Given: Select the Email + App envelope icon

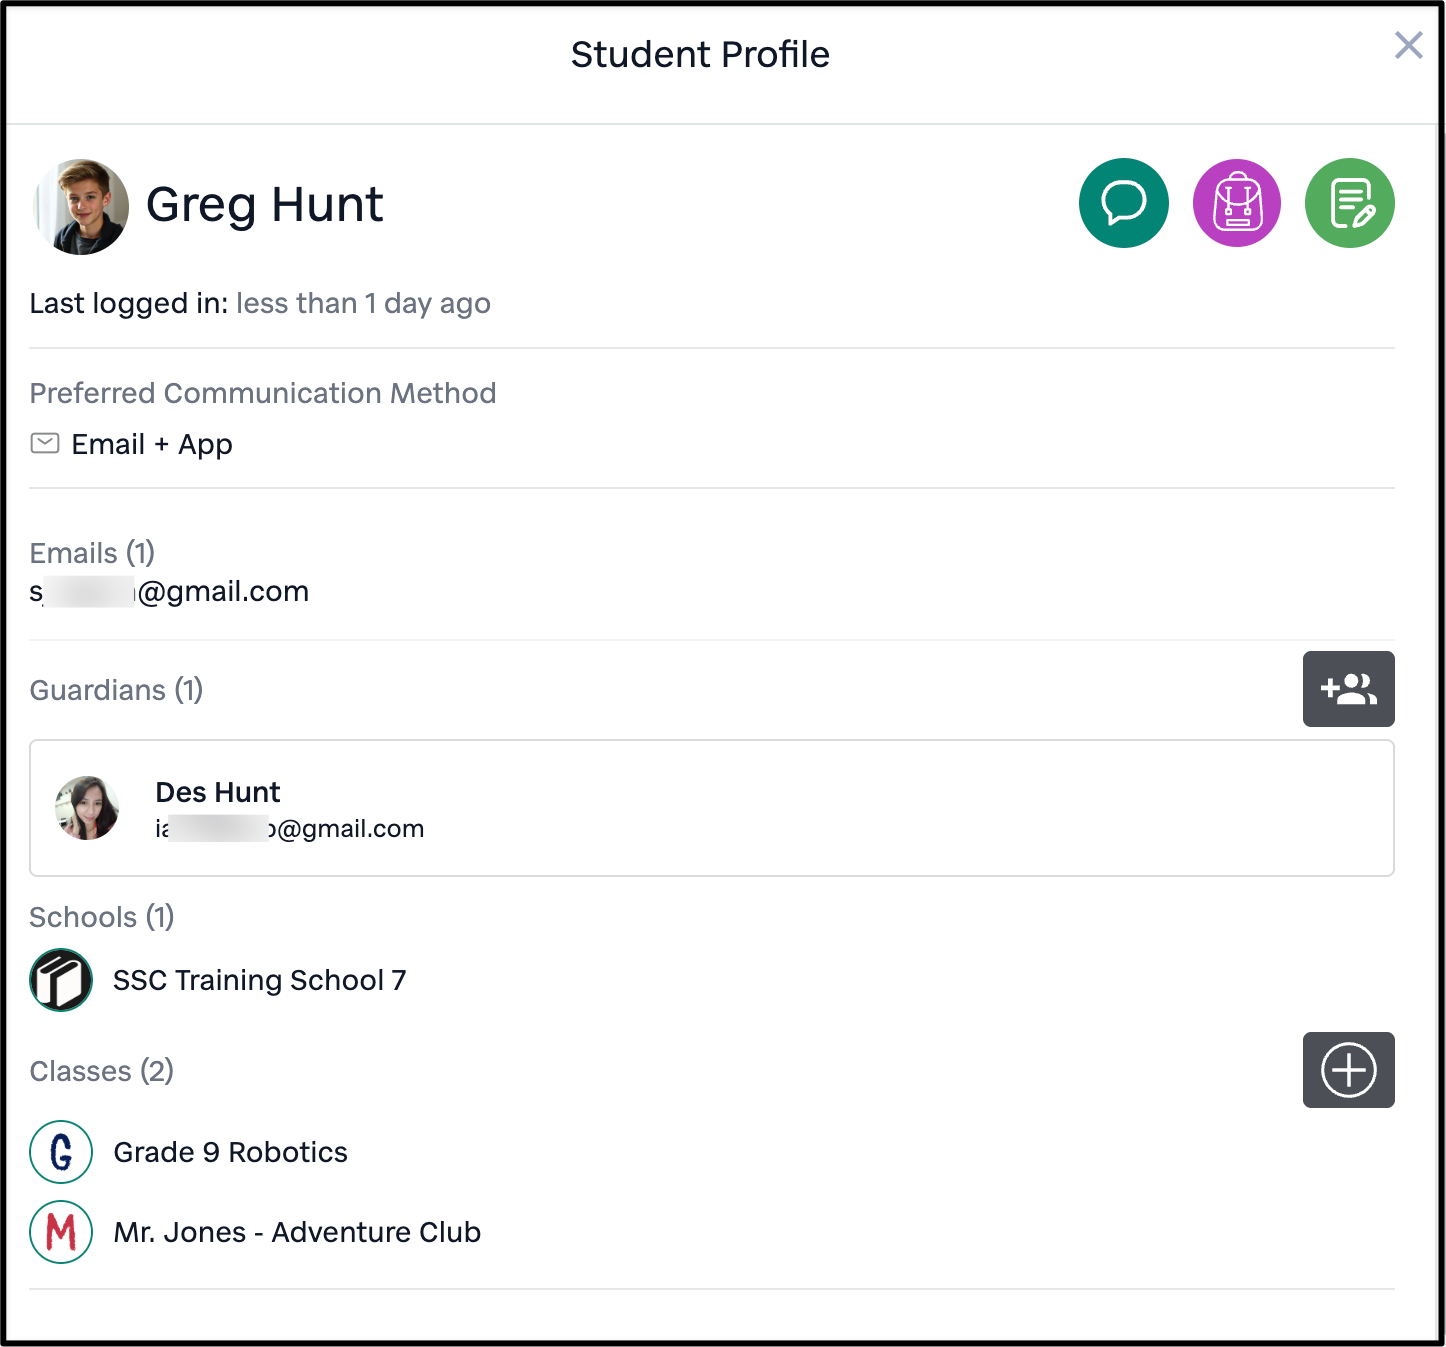Looking at the screenshot, I should pyautogui.click(x=45, y=443).
